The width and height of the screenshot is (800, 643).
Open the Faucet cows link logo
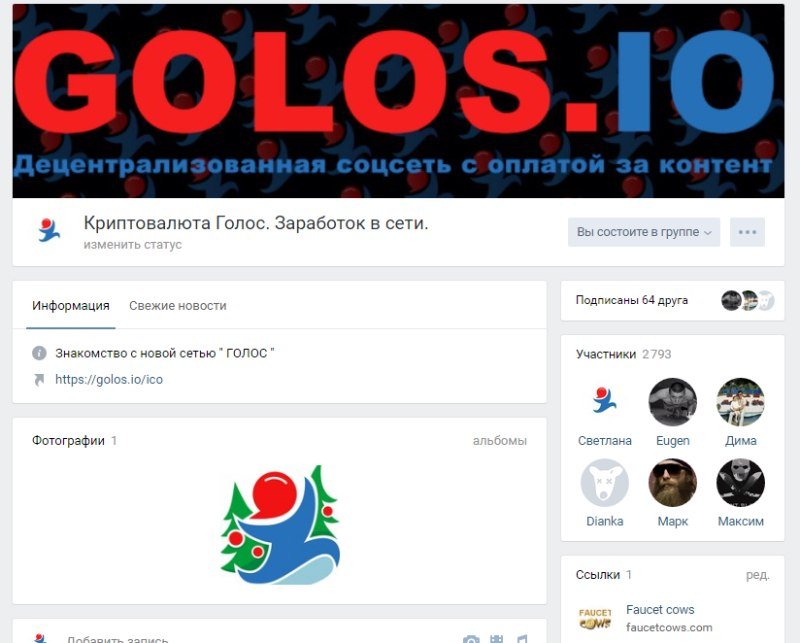595,619
